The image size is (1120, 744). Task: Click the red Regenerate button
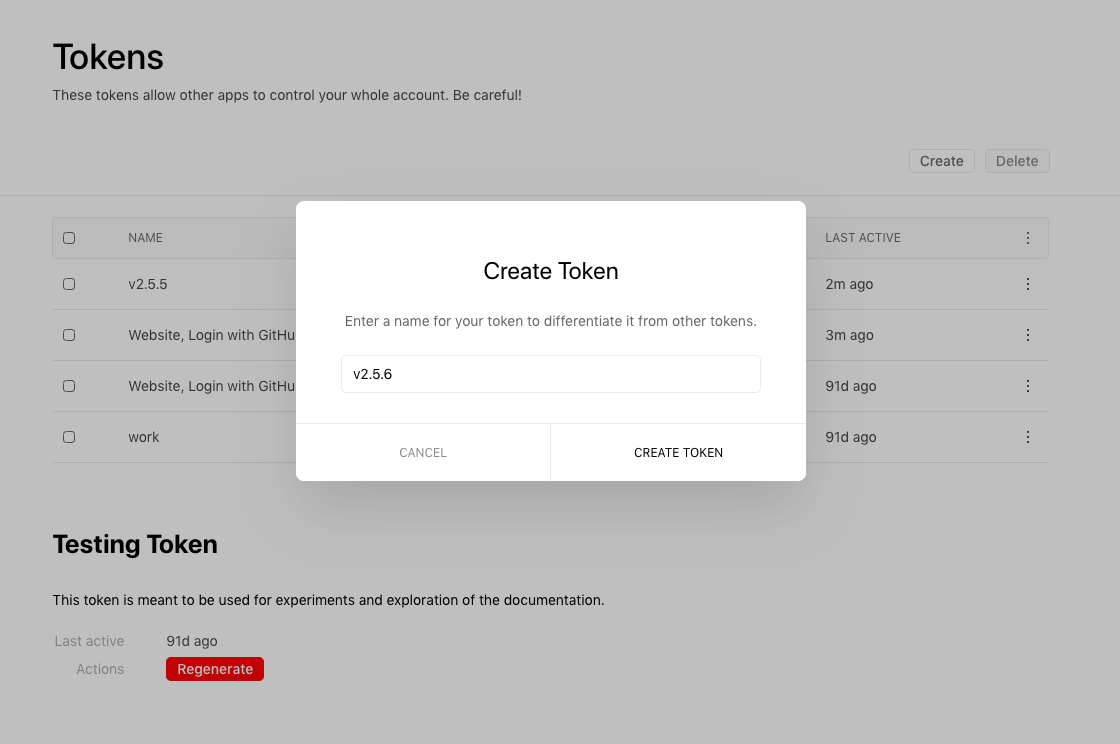tap(215, 669)
